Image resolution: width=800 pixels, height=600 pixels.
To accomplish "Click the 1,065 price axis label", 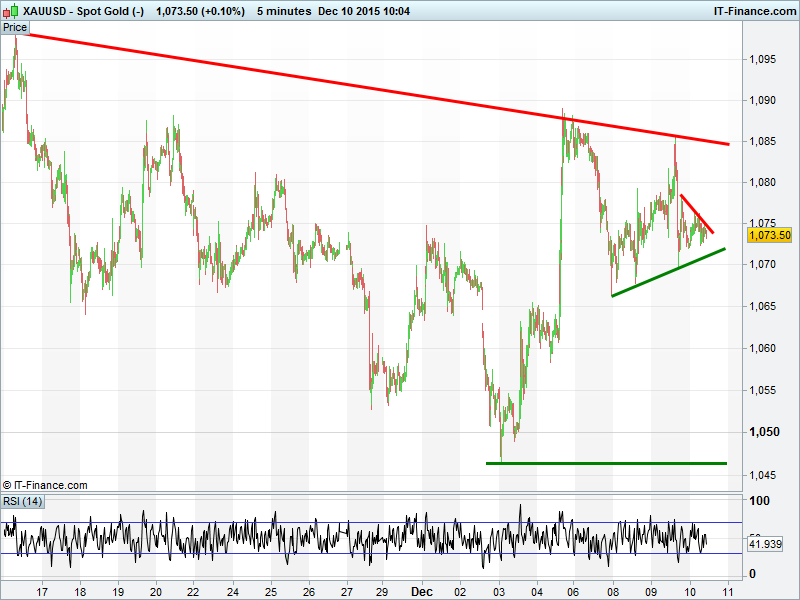I will click(x=762, y=306).
